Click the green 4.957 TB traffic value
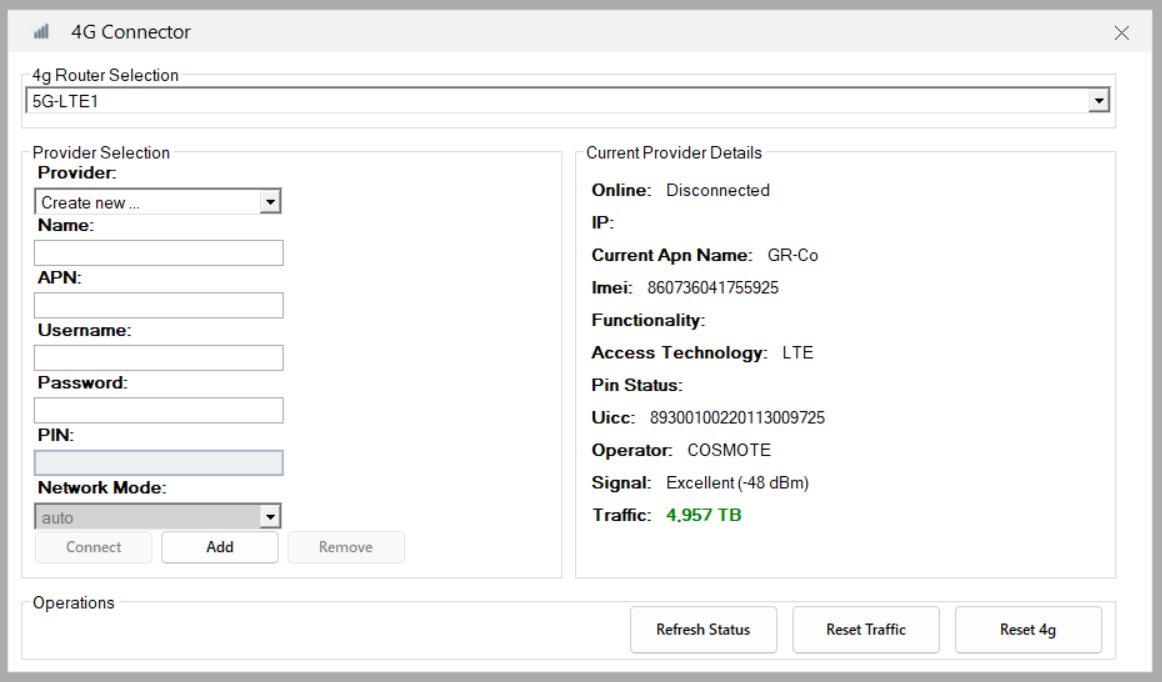1162x682 pixels. (704, 515)
